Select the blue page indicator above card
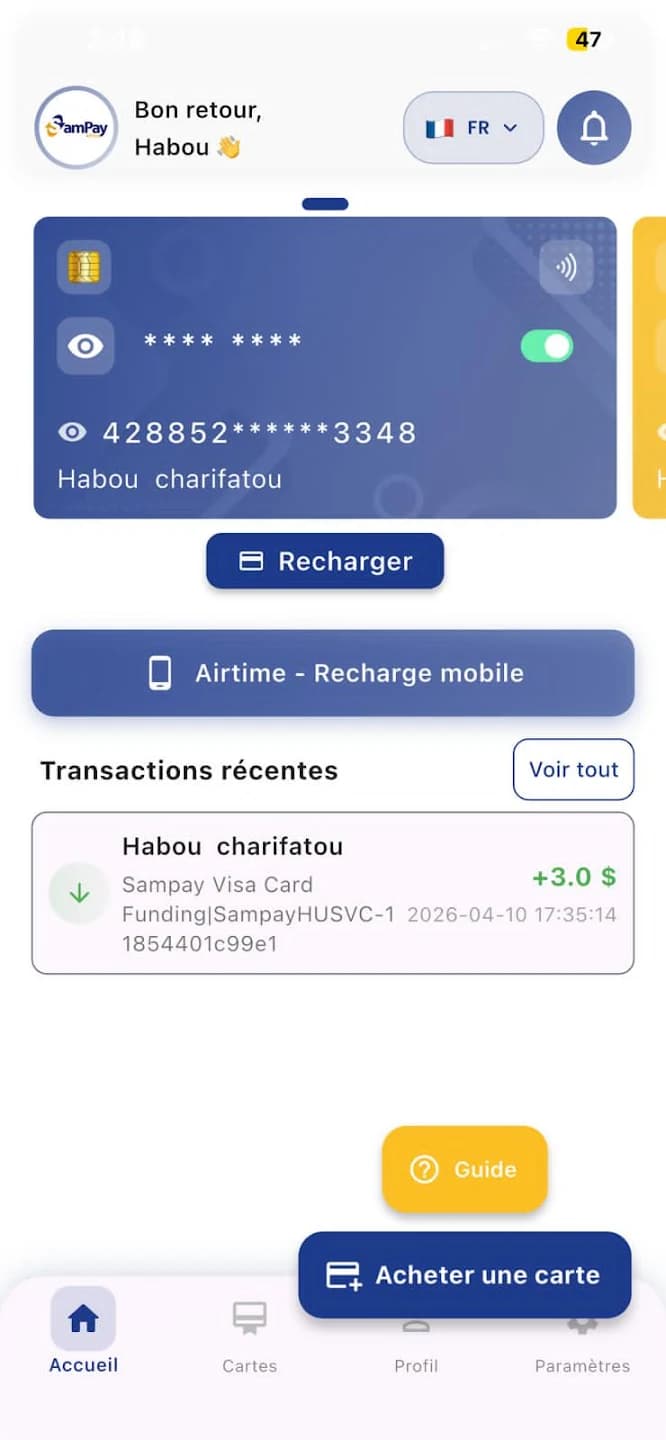Image resolution: width=666 pixels, height=1440 pixels. point(325,204)
